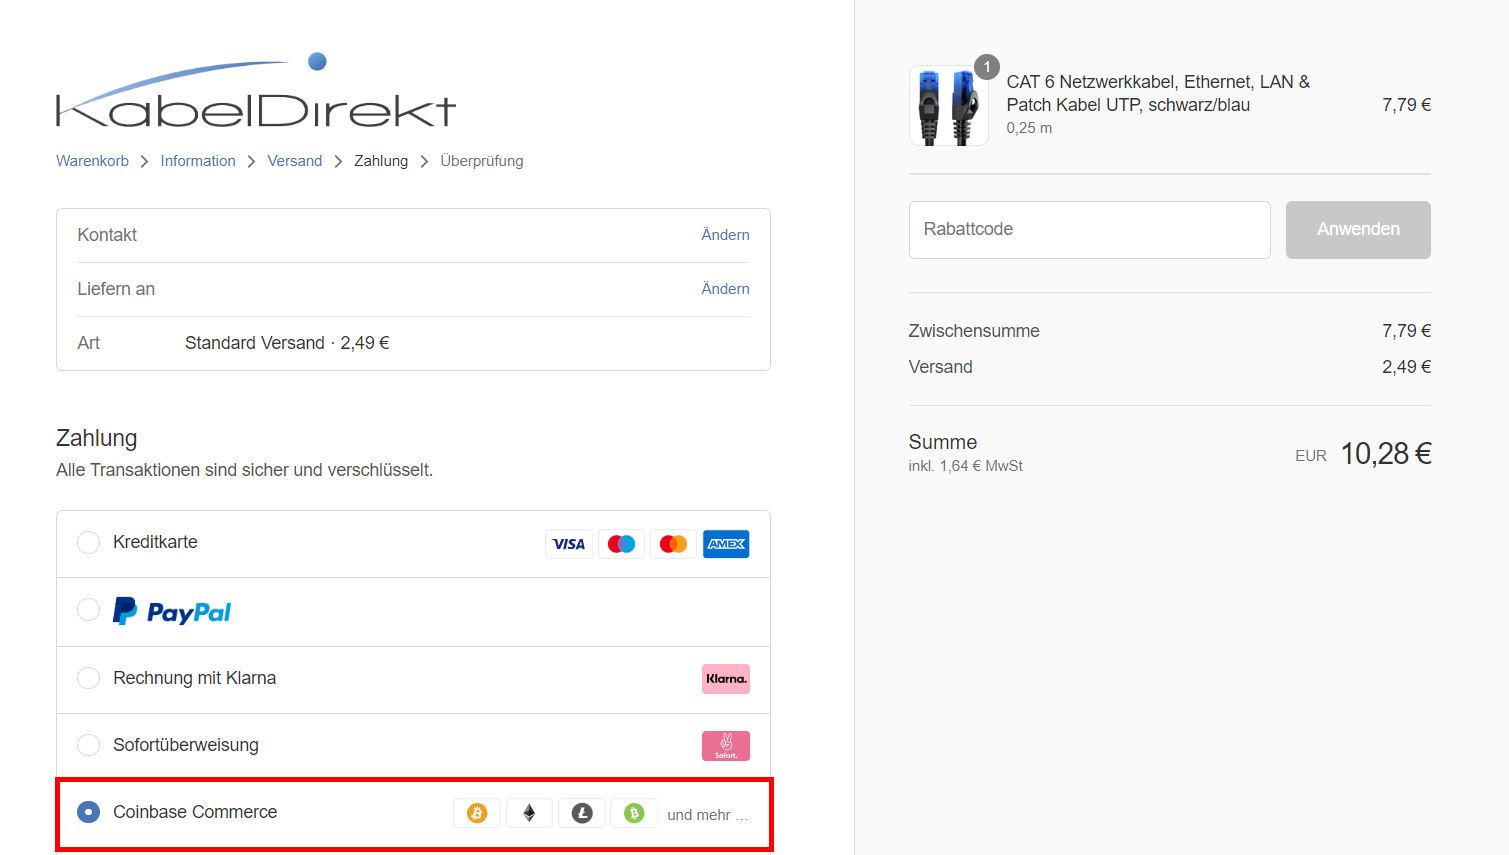Click the PayPal logo
This screenshot has width=1509, height=855.
tap(172, 611)
